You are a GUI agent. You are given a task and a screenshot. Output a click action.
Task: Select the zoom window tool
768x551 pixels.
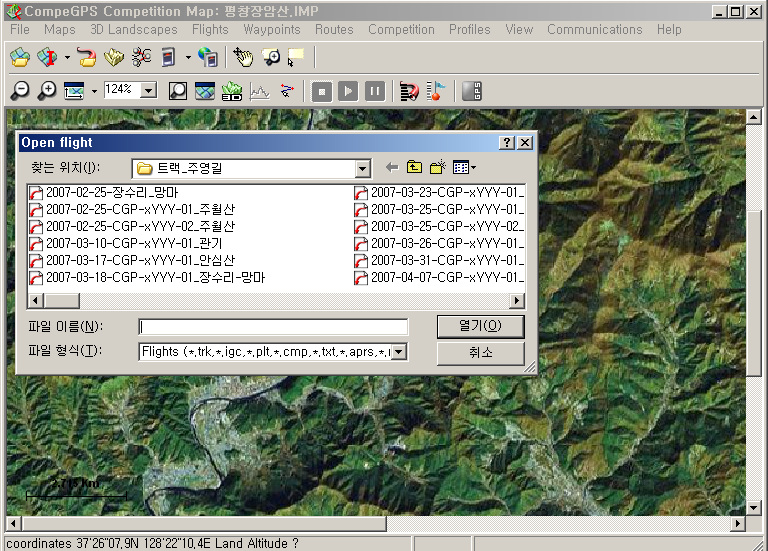click(270, 57)
